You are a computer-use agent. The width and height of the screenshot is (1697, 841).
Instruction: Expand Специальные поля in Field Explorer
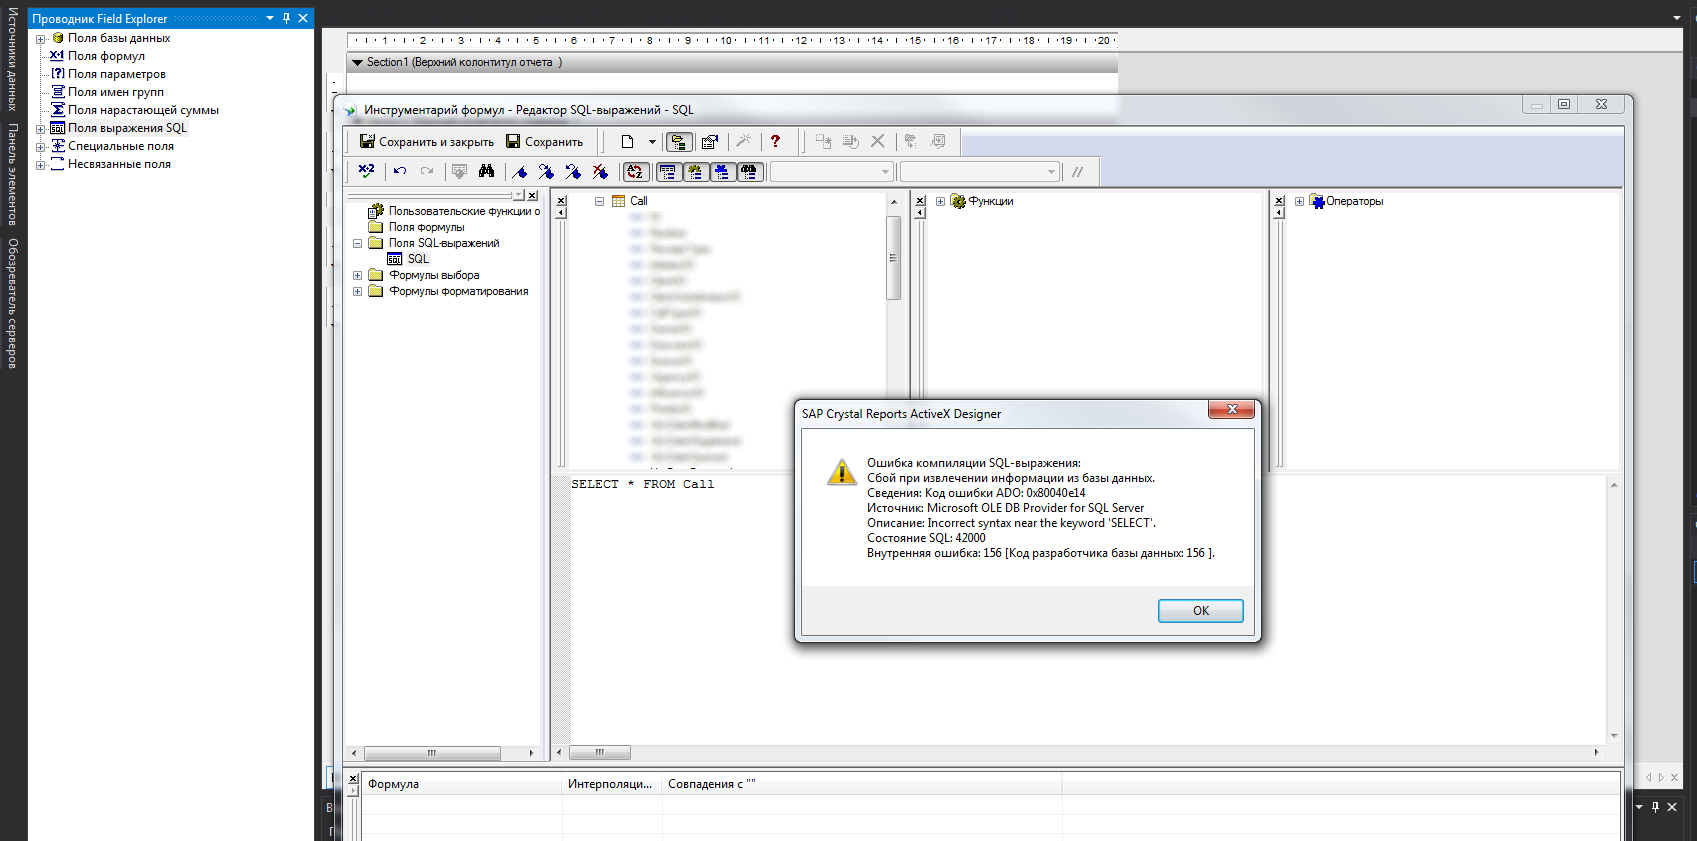41,147
